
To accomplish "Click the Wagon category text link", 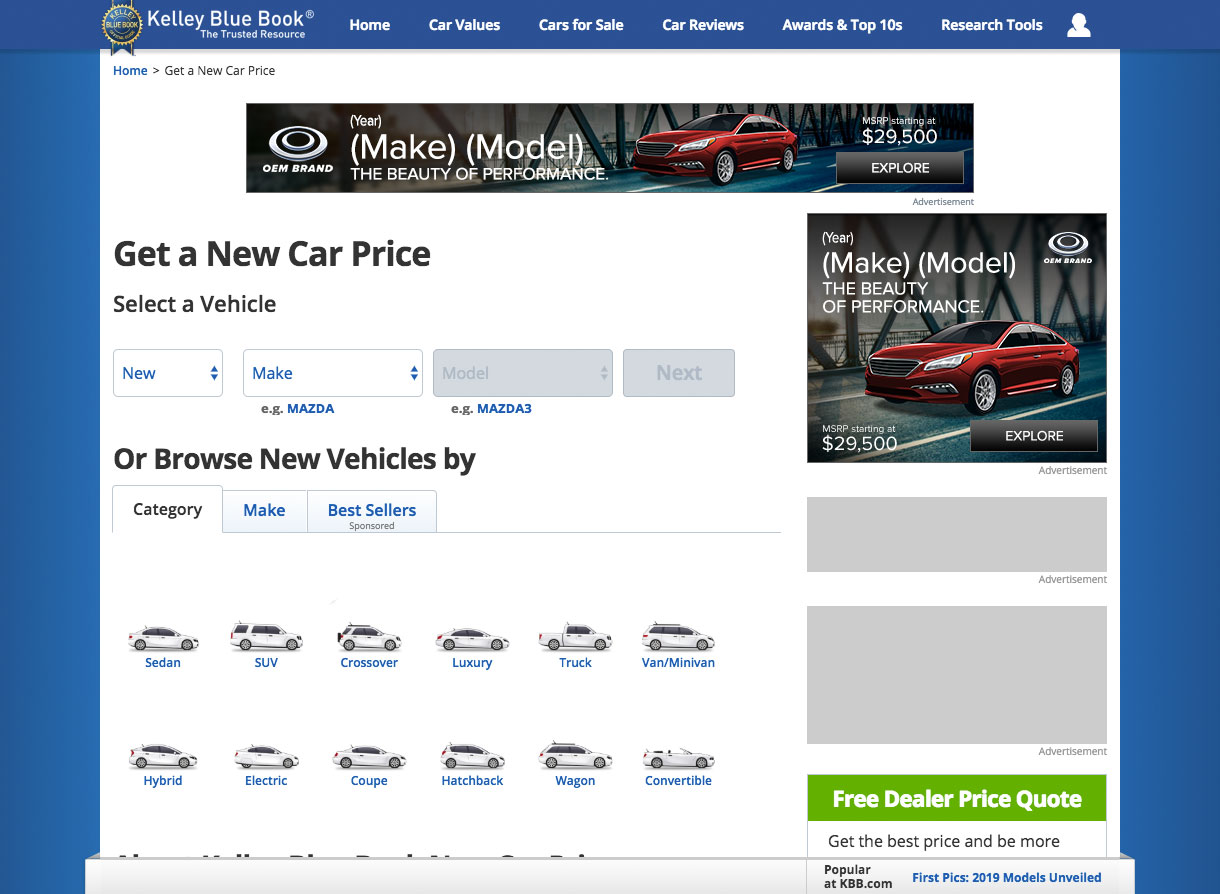I will click(575, 781).
